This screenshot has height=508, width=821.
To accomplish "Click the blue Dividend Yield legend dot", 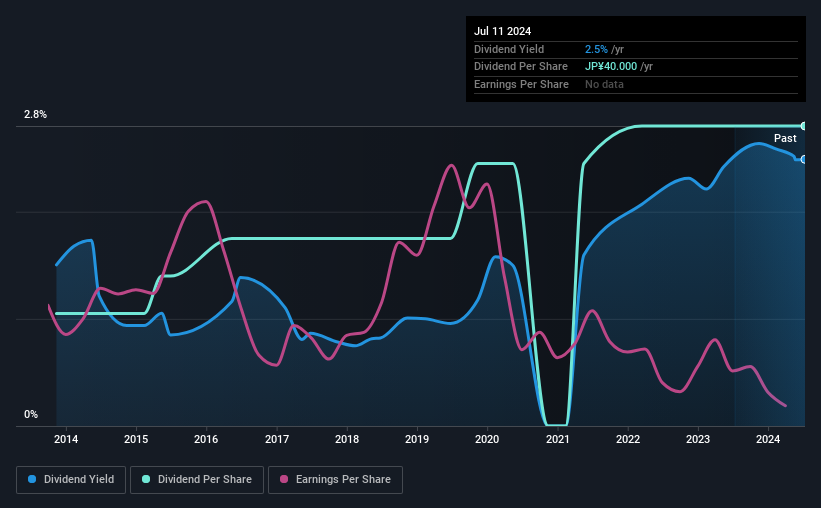I will click(x=32, y=479).
